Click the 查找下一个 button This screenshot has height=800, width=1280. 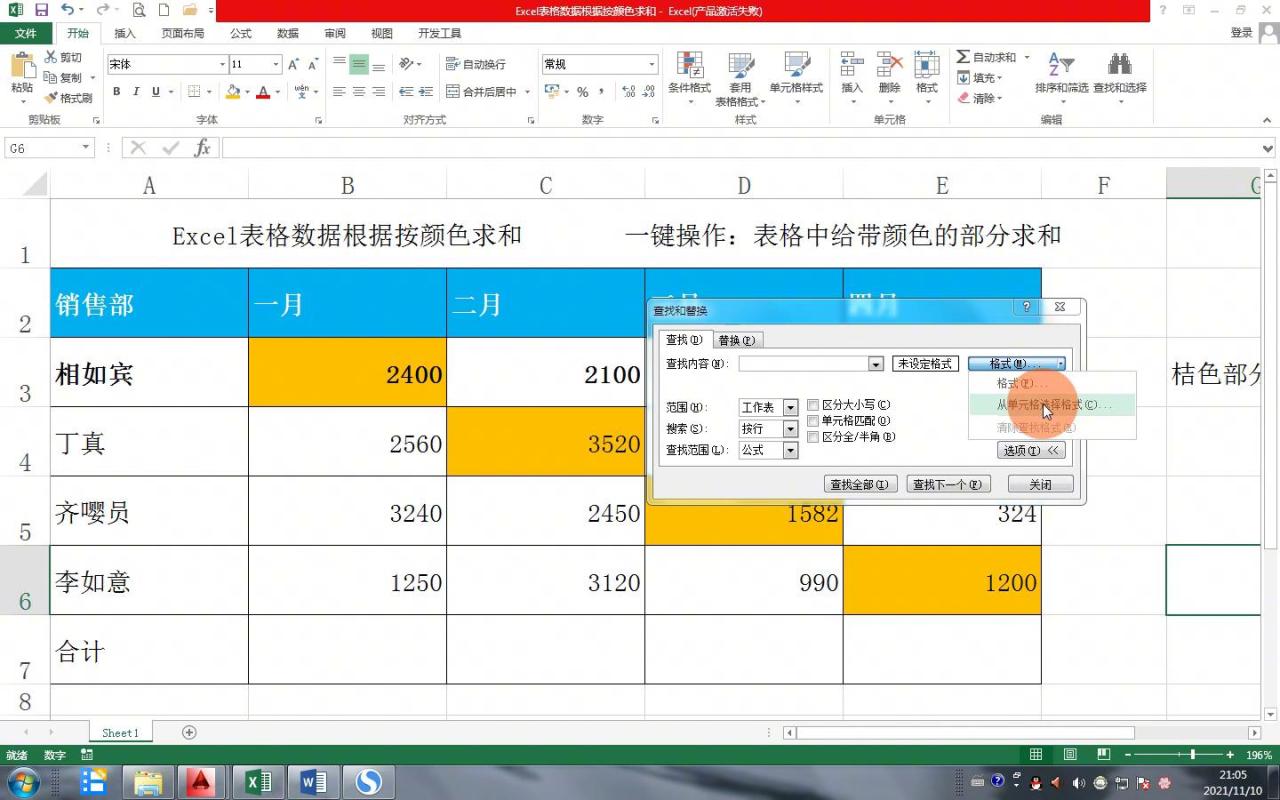(x=947, y=484)
